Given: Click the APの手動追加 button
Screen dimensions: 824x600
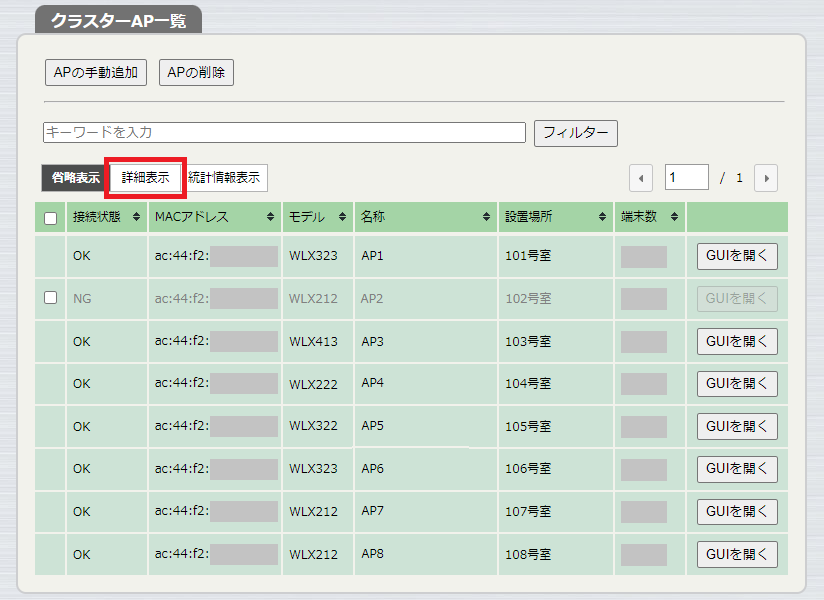Looking at the screenshot, I should click(95, 72).
